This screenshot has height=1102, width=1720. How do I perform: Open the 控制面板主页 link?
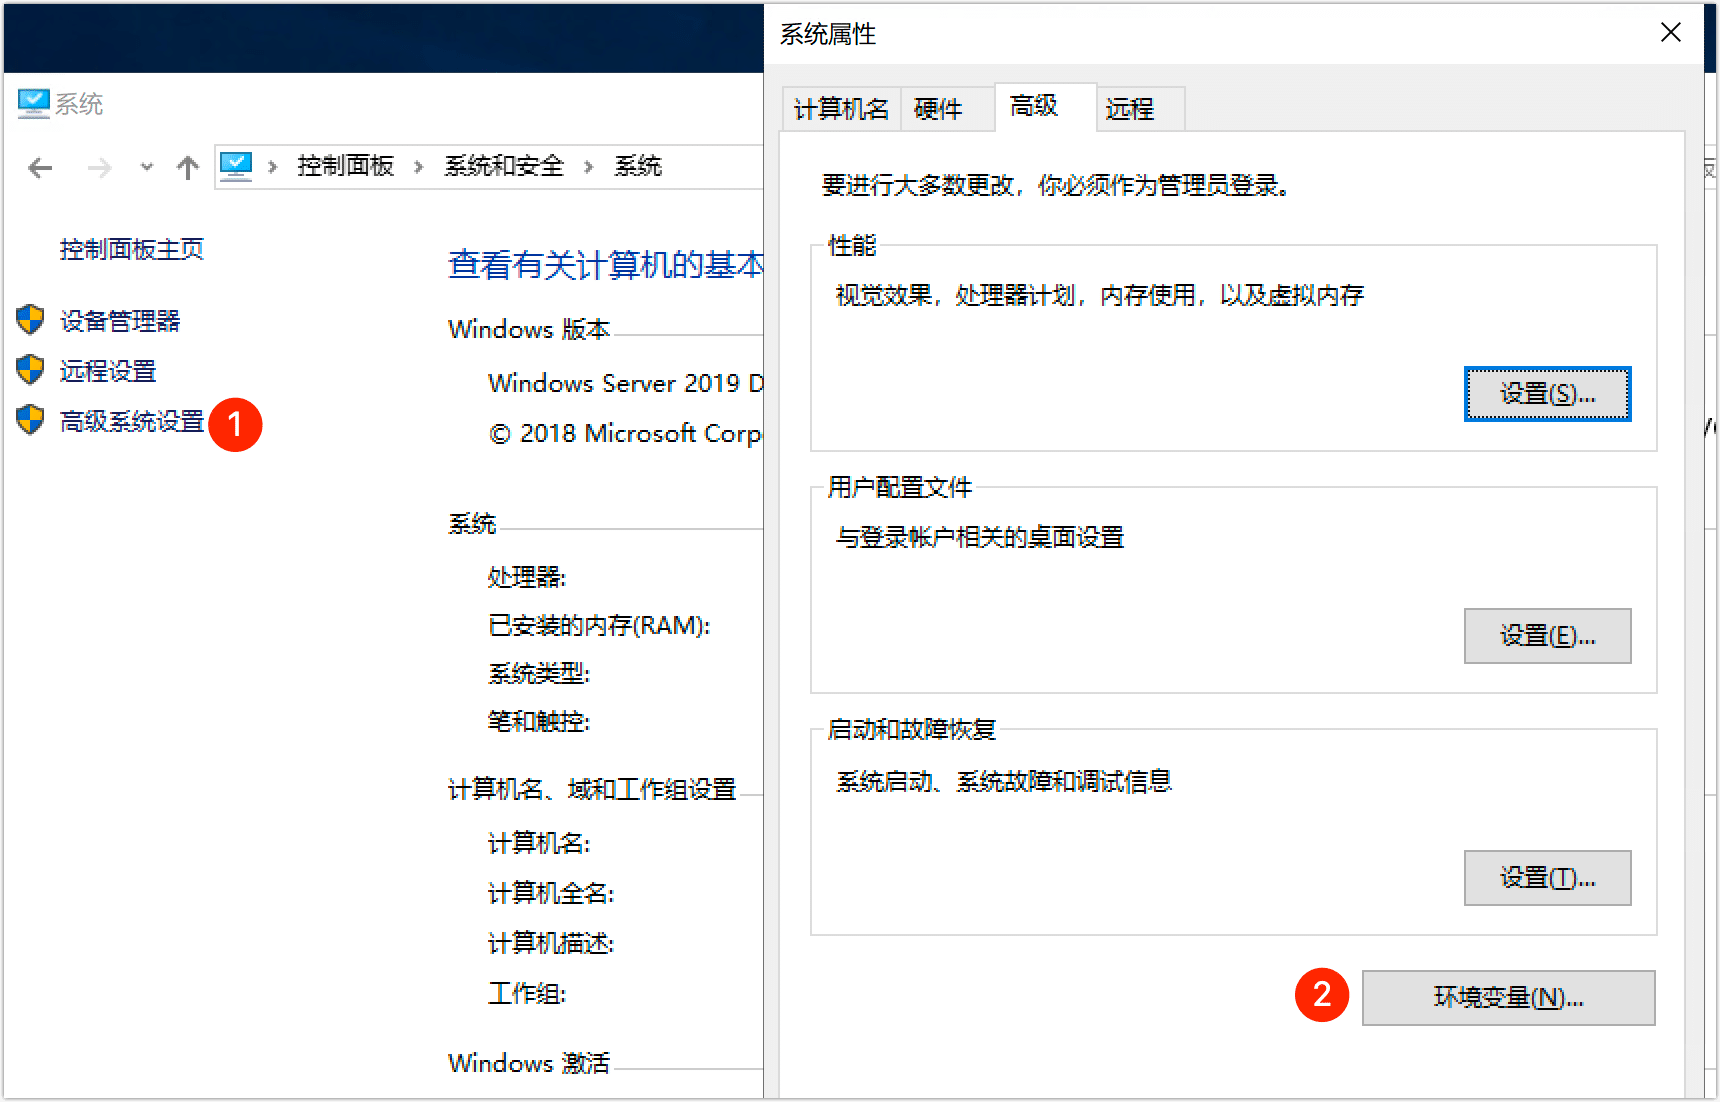(131, 249)
